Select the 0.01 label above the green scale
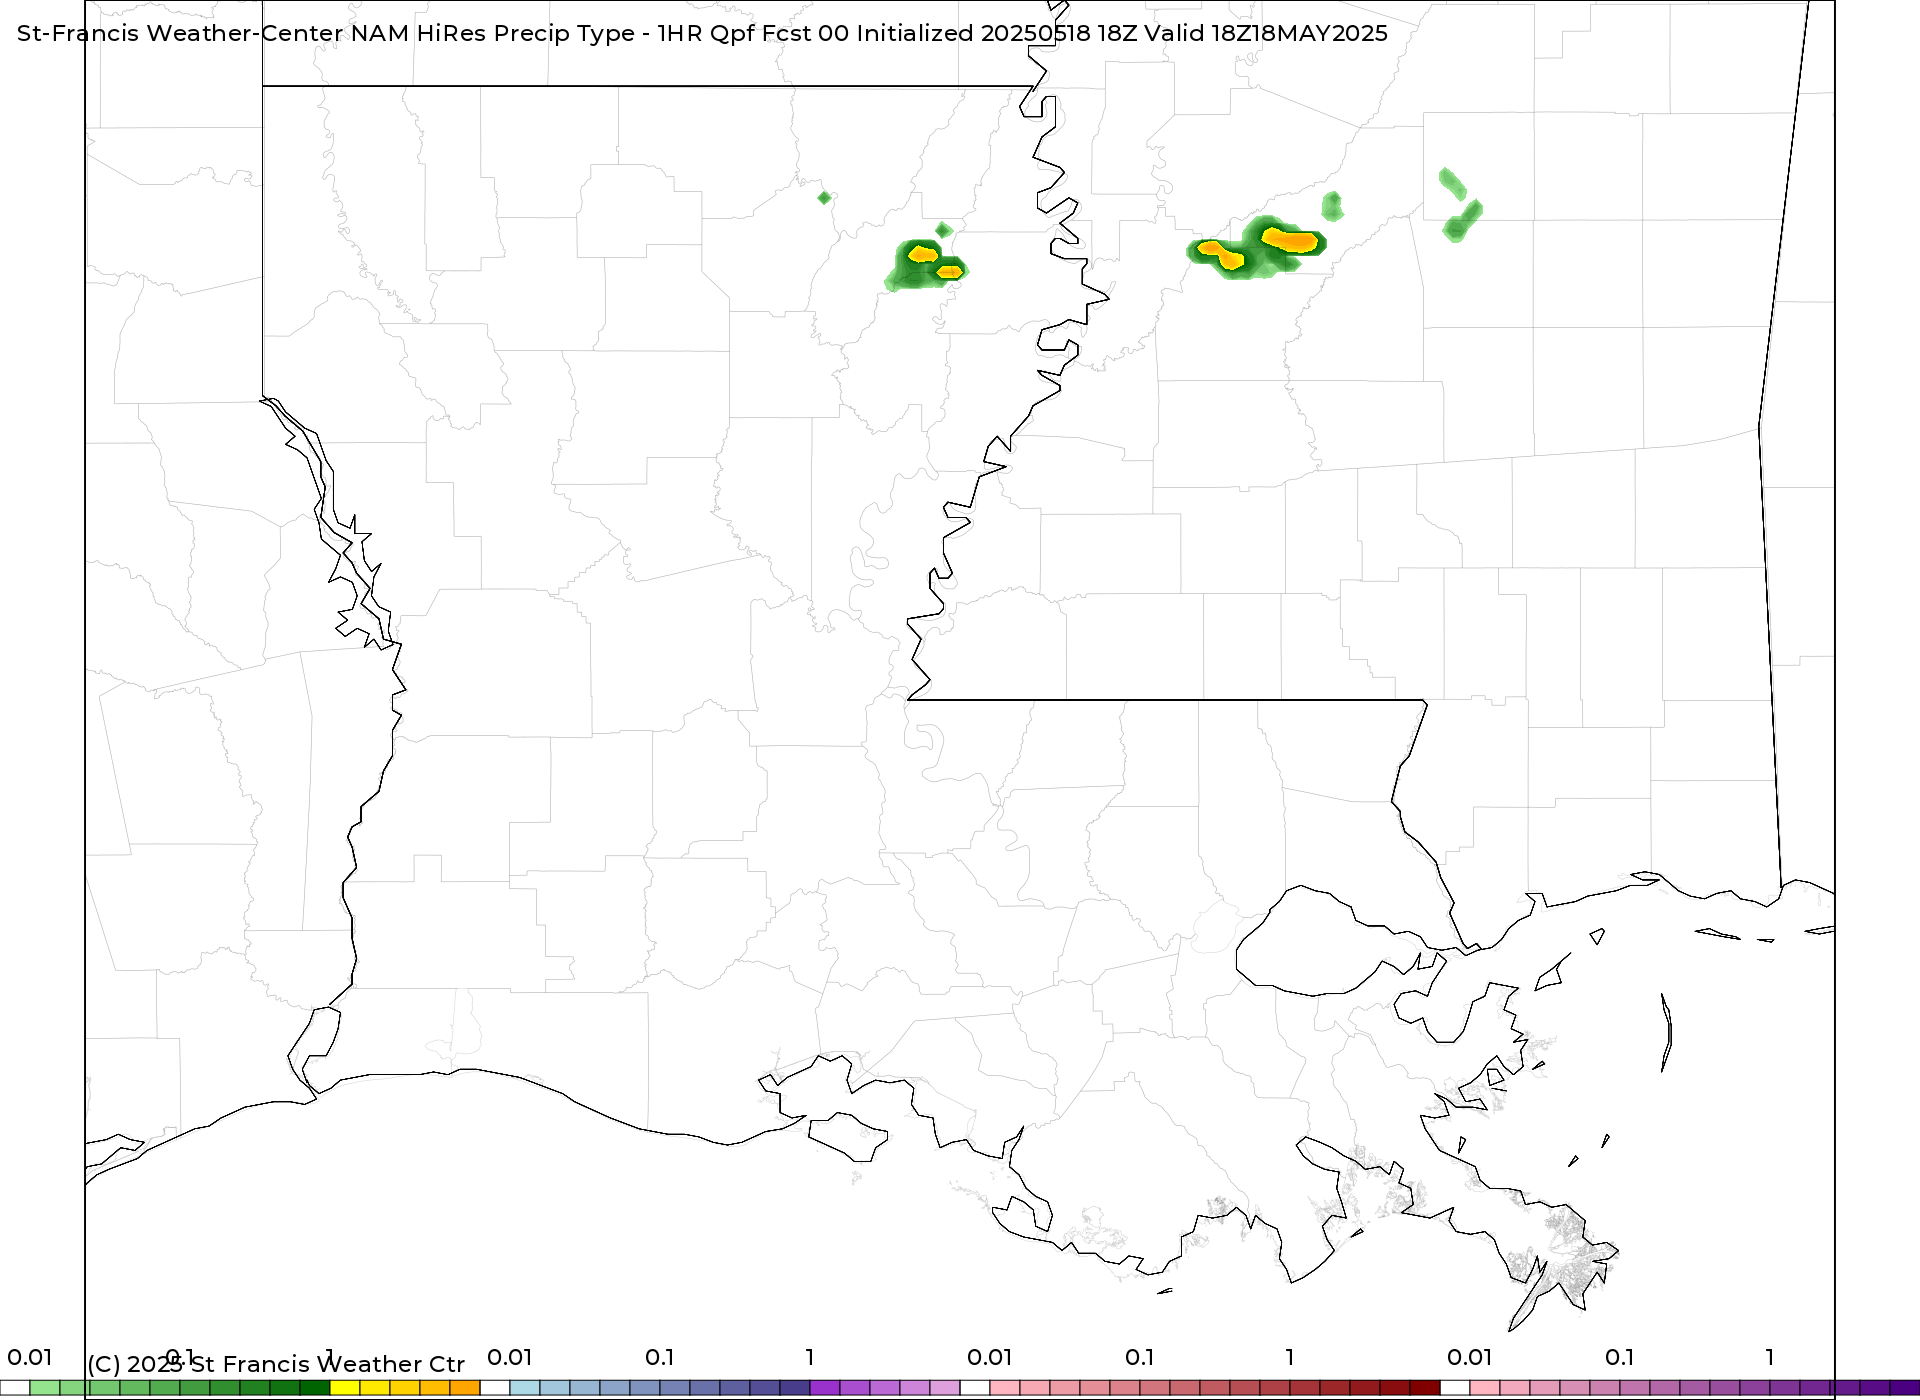 click(x=30, y=1357)
